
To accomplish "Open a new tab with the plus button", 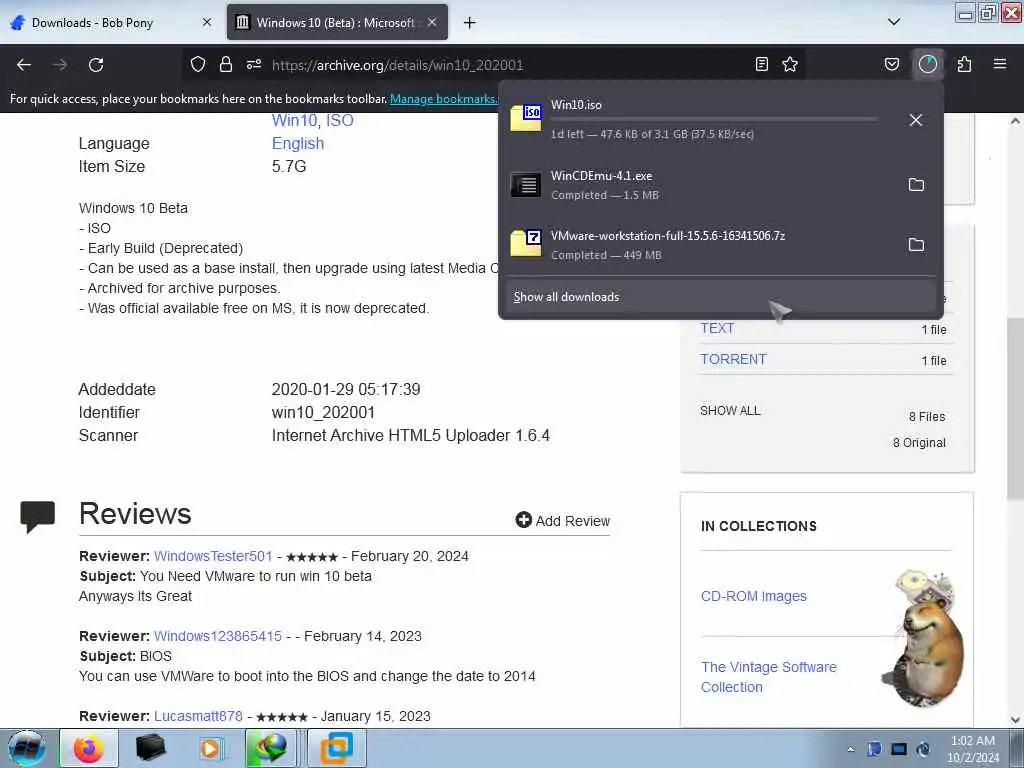I will click(x=469, y=23).
